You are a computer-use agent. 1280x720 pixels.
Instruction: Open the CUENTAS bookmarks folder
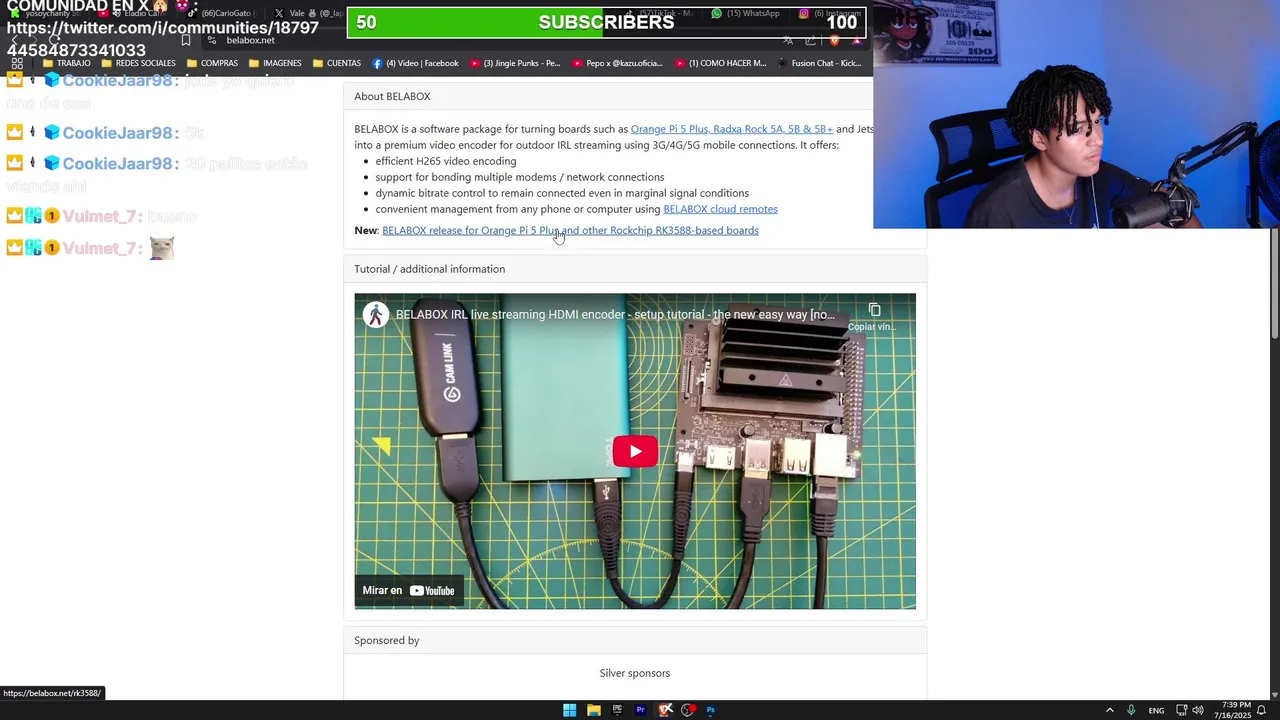(337, 63)
